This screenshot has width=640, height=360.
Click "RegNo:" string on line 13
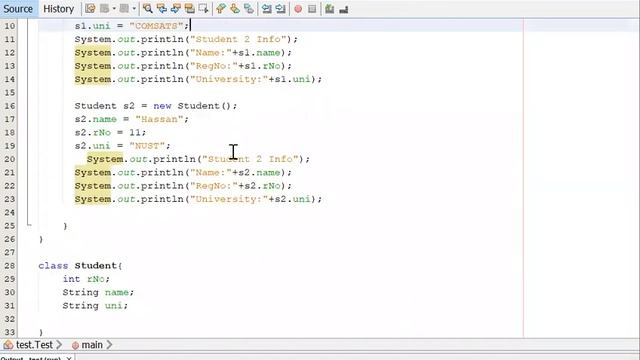coord(214,66)
